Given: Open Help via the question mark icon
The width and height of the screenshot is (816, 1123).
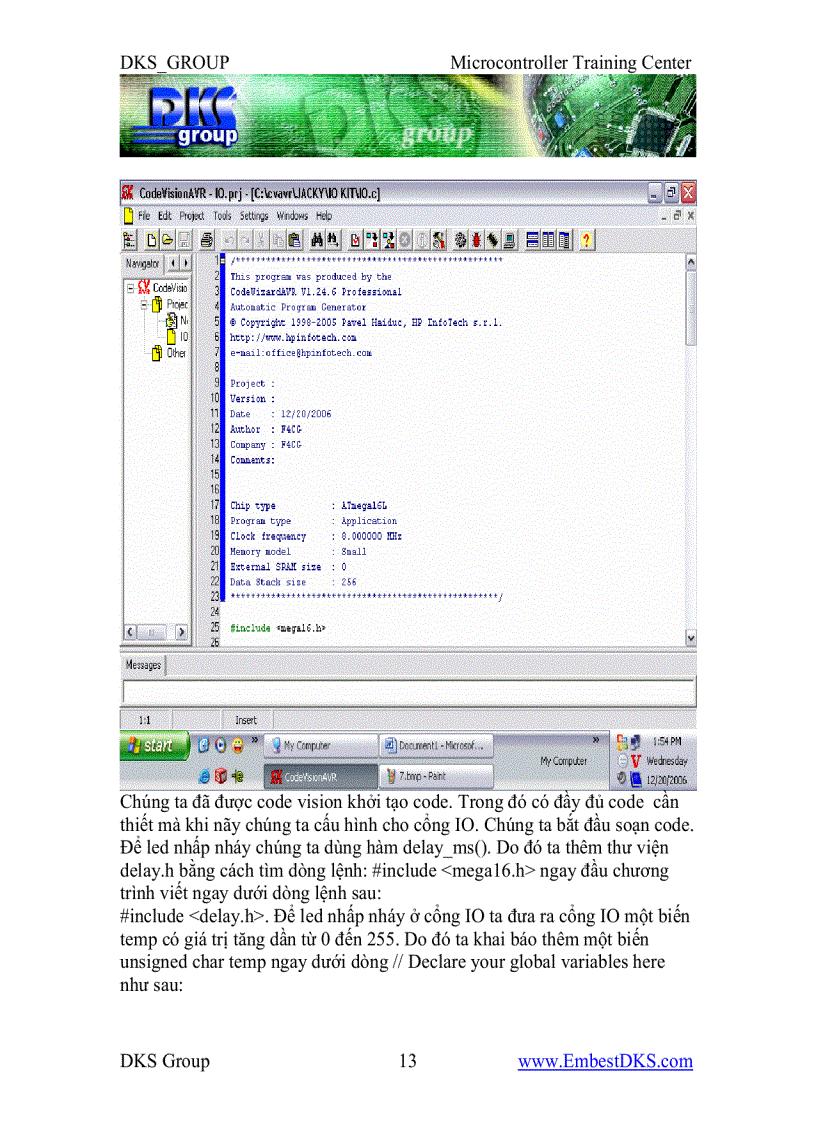Looking at the screenshot, I should (585, 240).
